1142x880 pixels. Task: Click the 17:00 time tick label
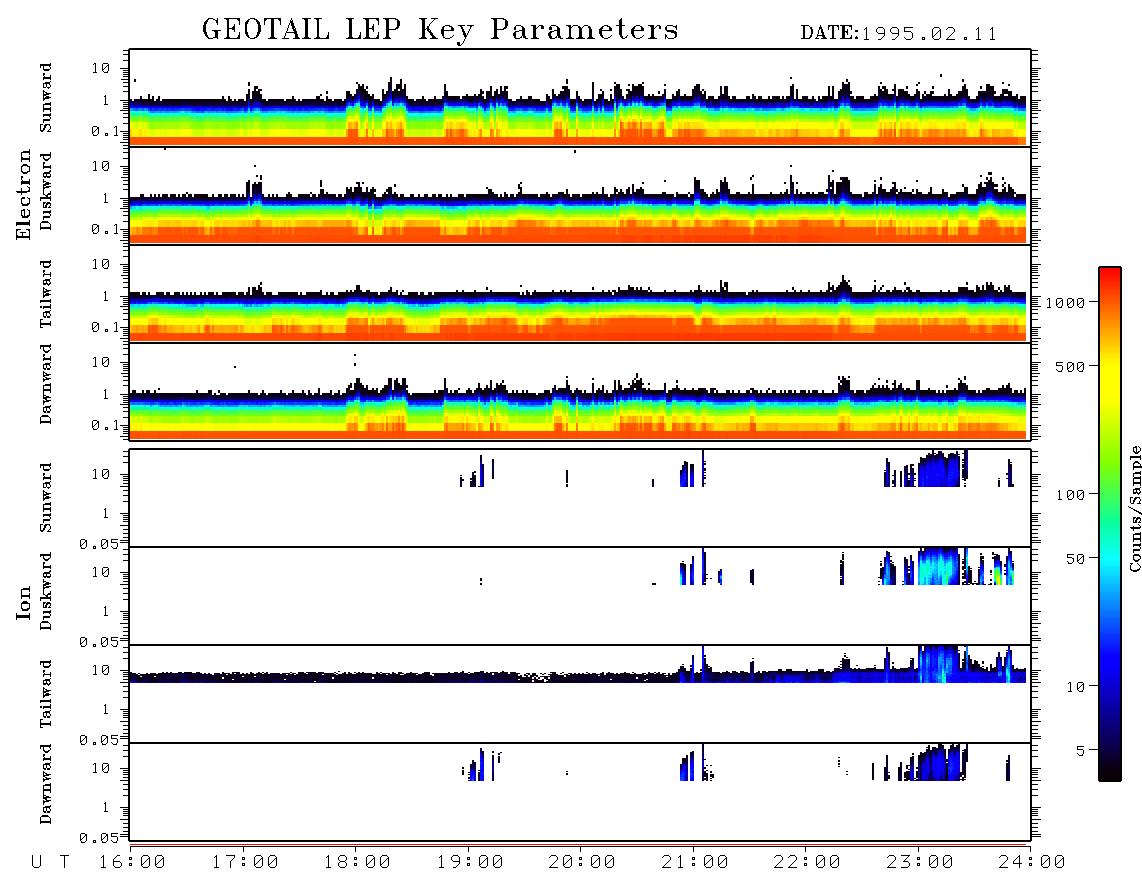[245, 863]
